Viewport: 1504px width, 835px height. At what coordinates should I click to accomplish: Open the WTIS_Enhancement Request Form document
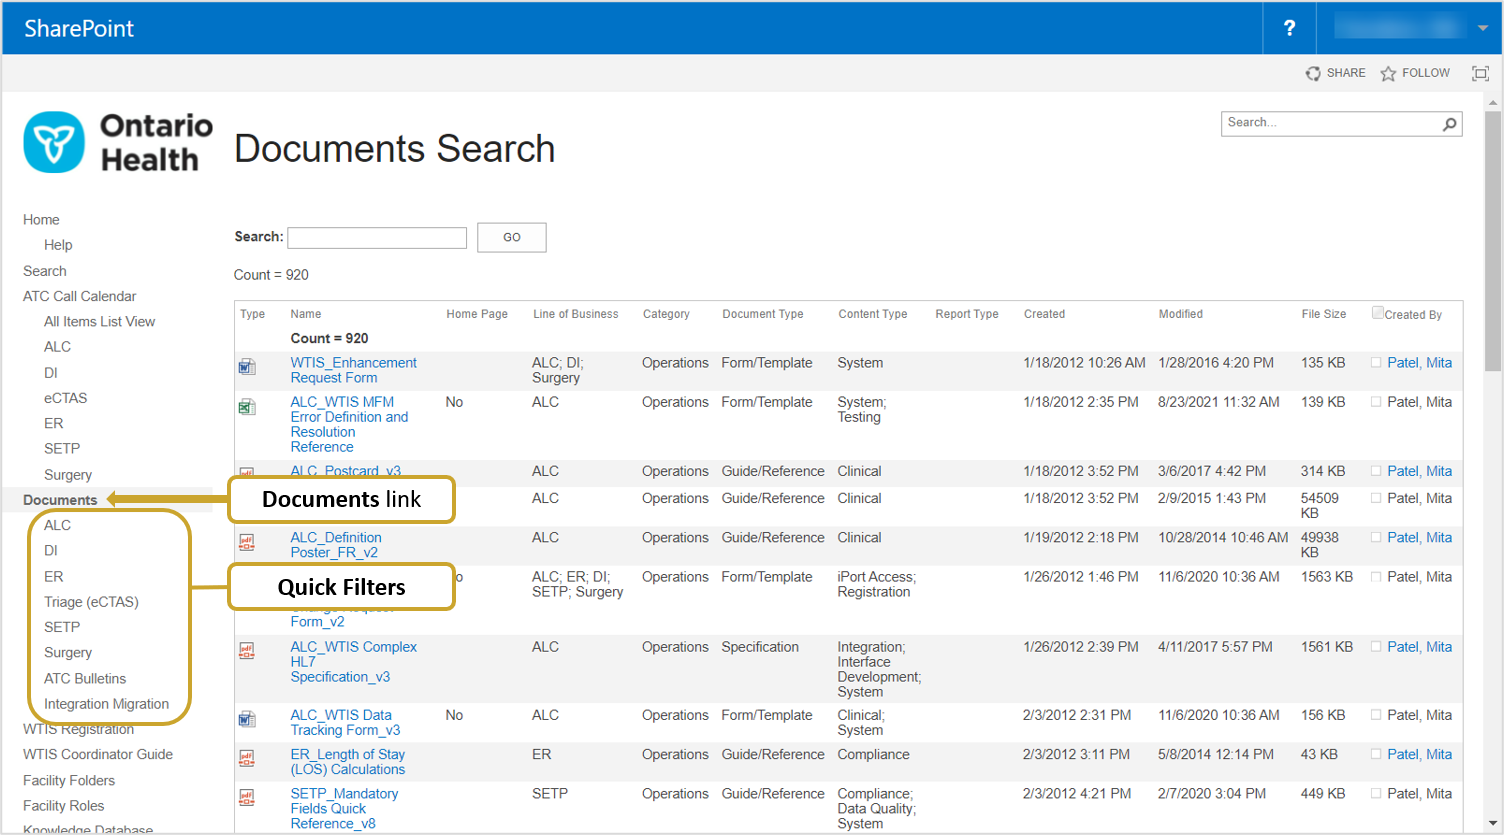tap(353, 370)
